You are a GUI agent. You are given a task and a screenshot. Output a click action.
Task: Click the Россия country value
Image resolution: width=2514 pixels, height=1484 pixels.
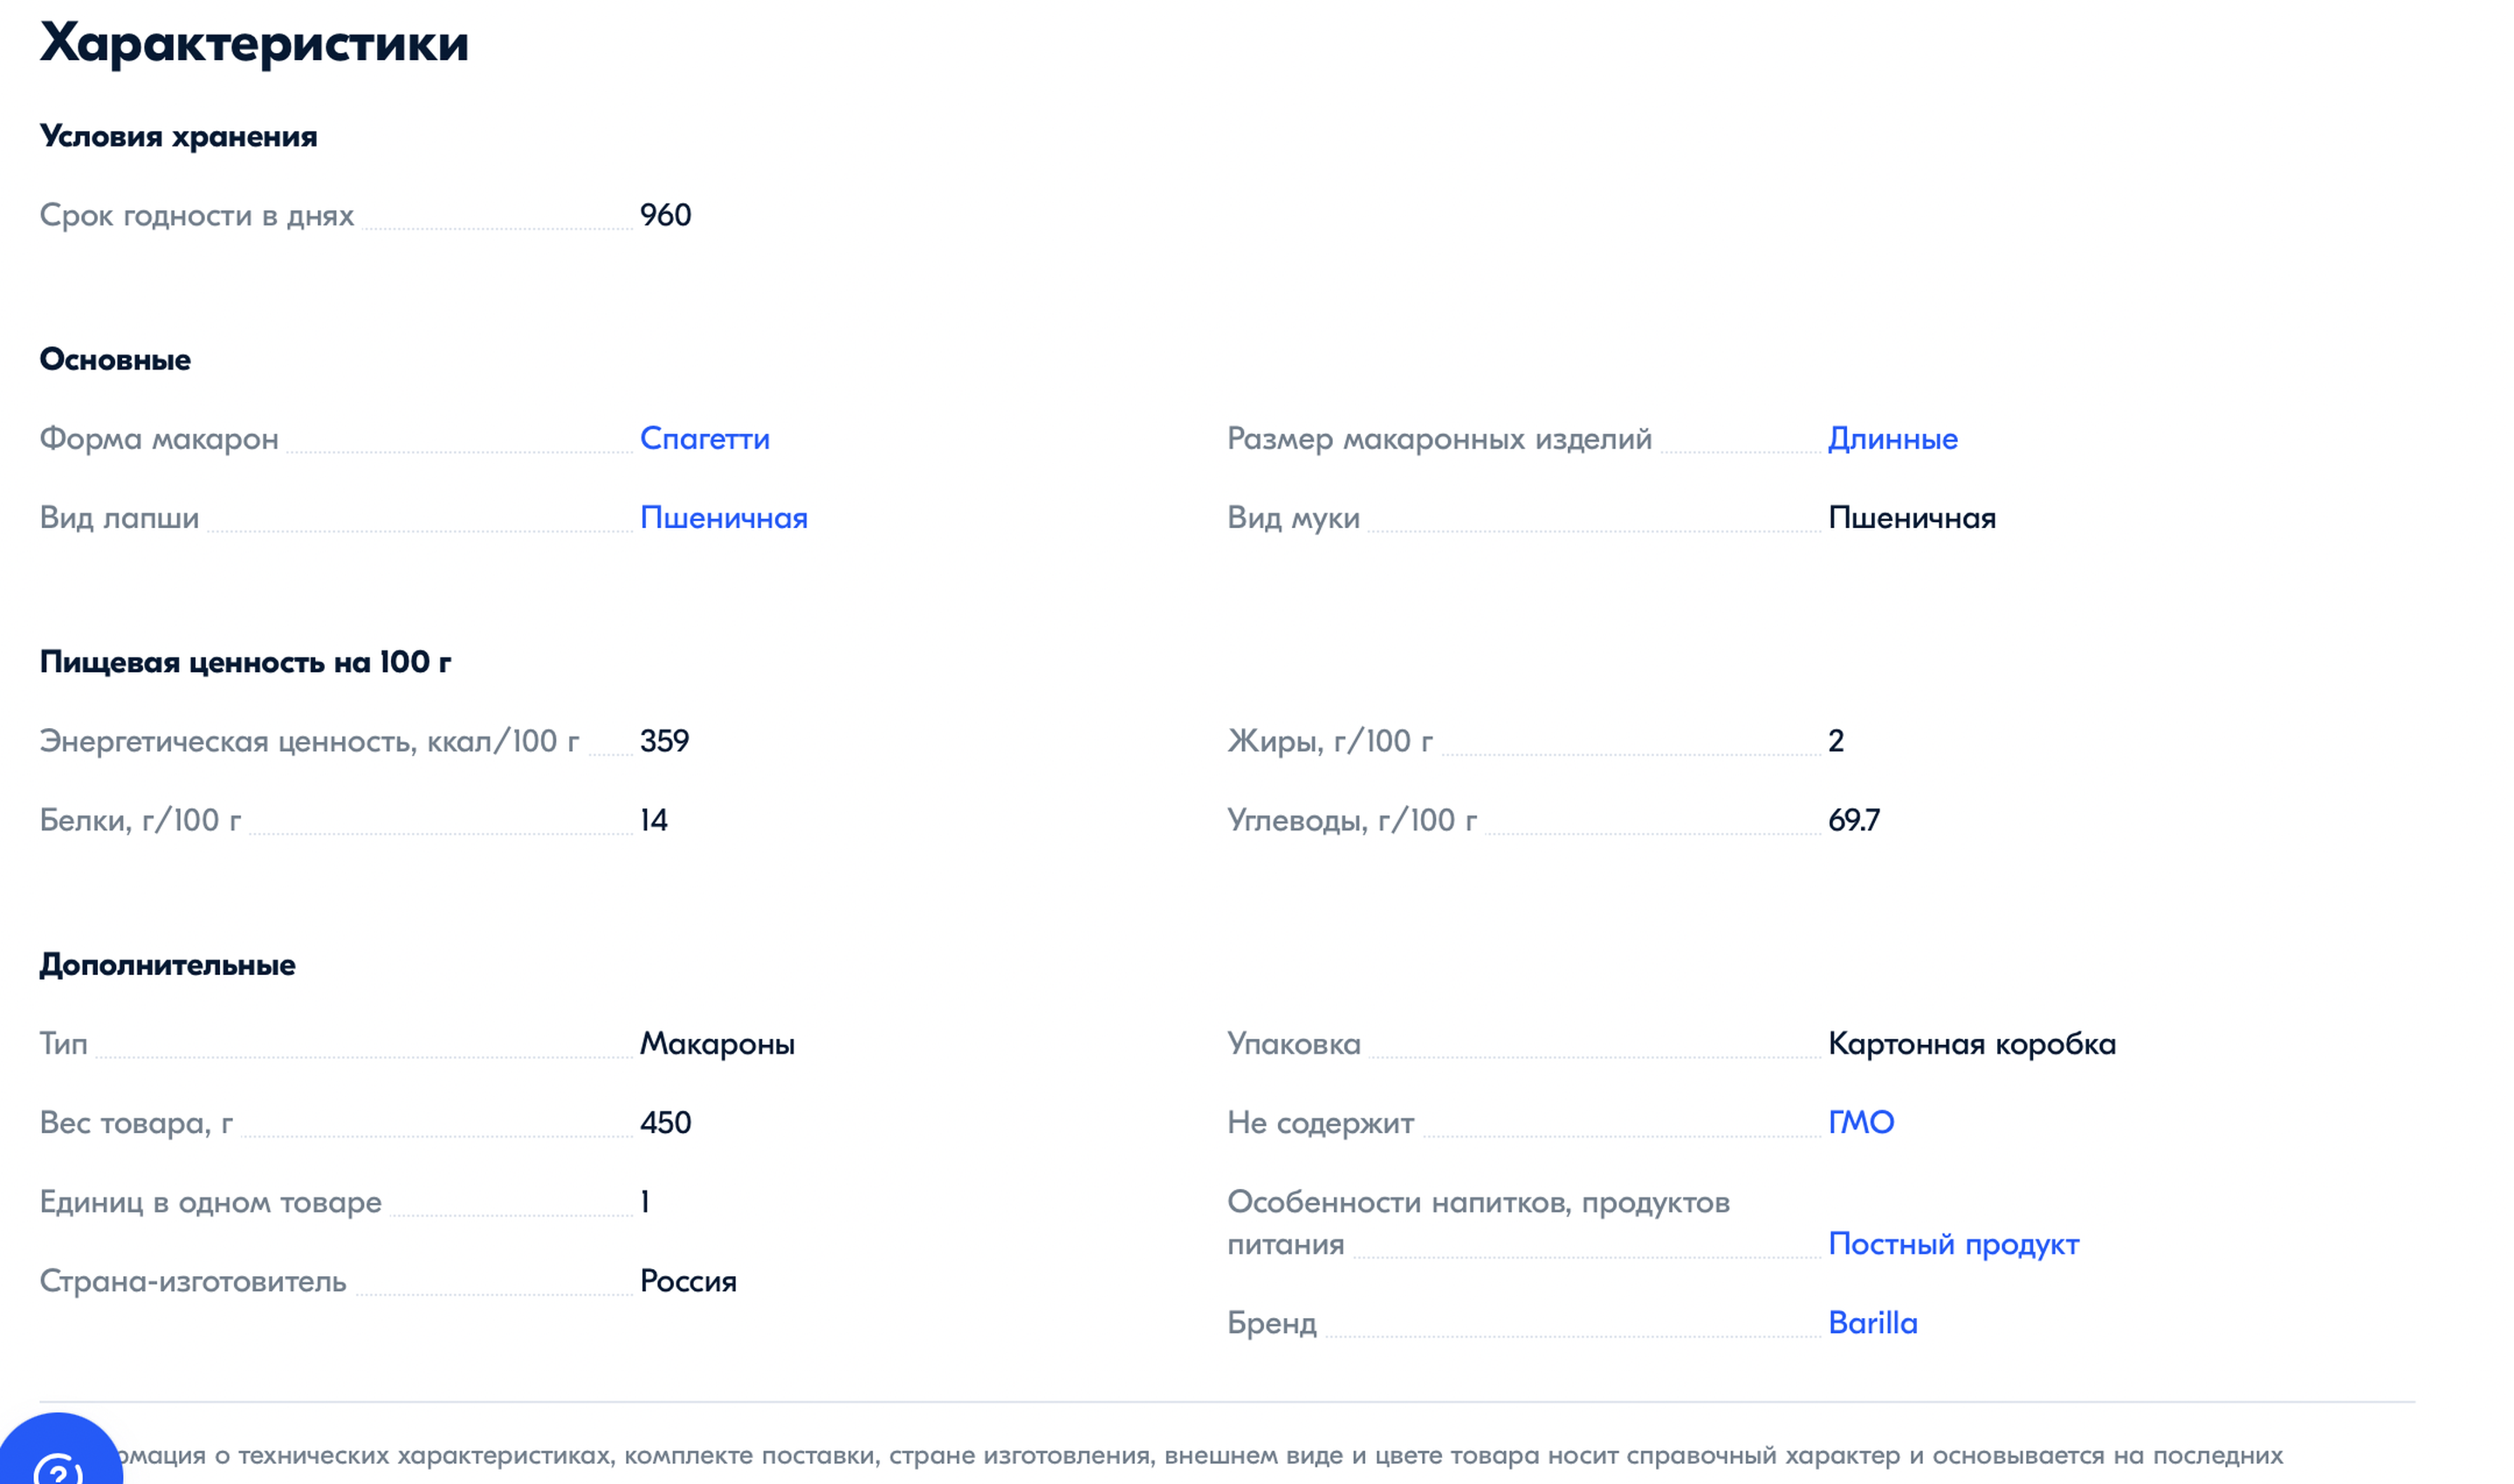coord(688,1281)
